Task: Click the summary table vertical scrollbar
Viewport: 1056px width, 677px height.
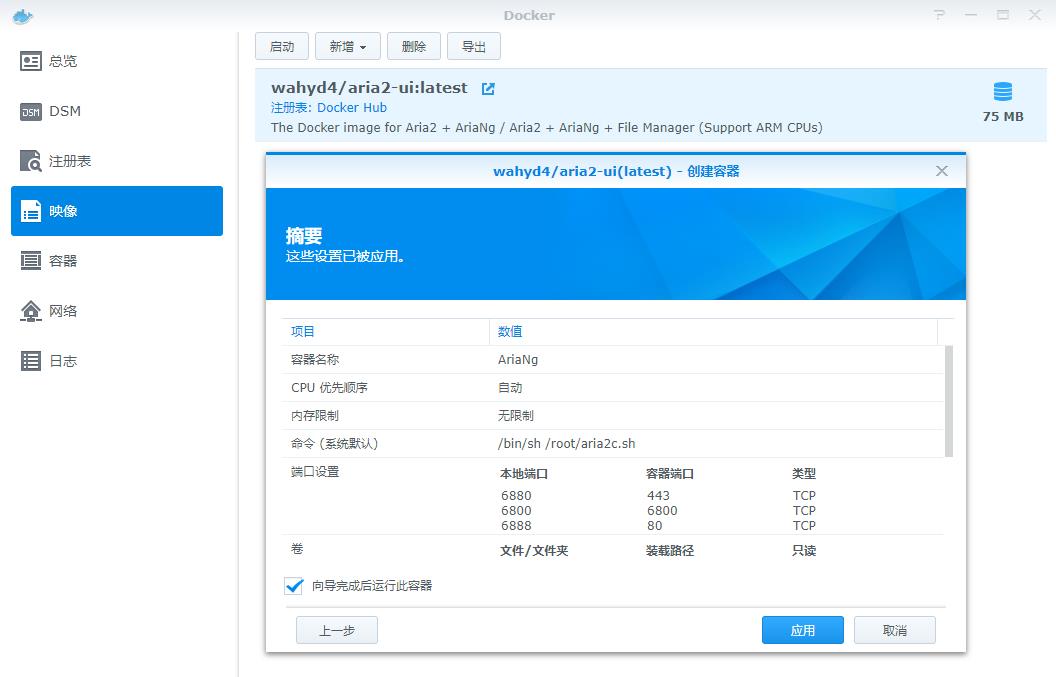Action: tap(949, 401)
